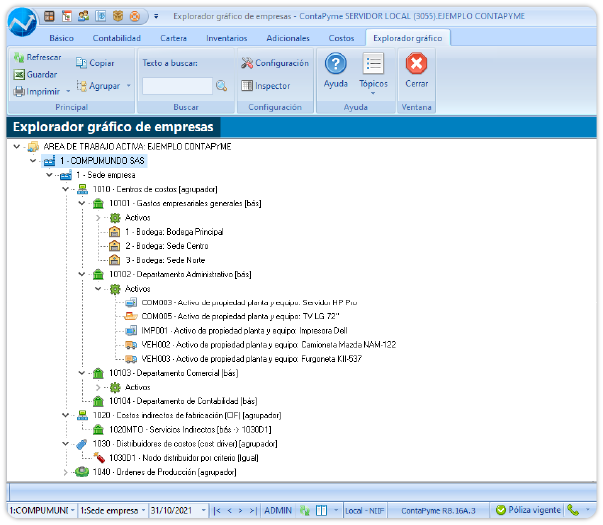Click the ContaPyme application logo button
Screen dimensions: 603x525
[x=22, y=22]
